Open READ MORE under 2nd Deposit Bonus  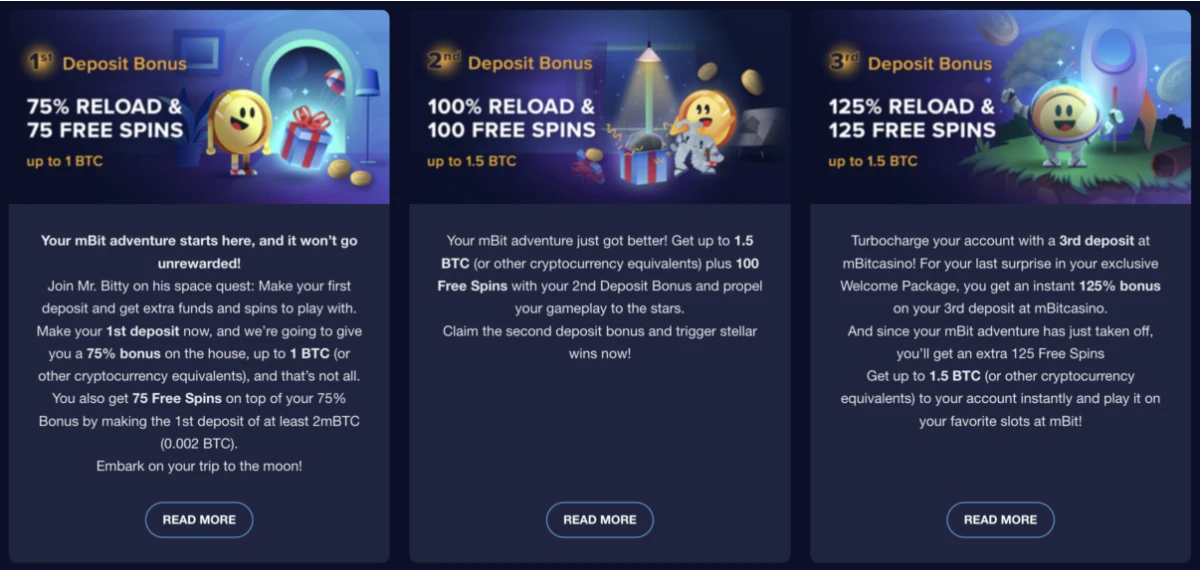pyautogui.click(x=600, y=520)
